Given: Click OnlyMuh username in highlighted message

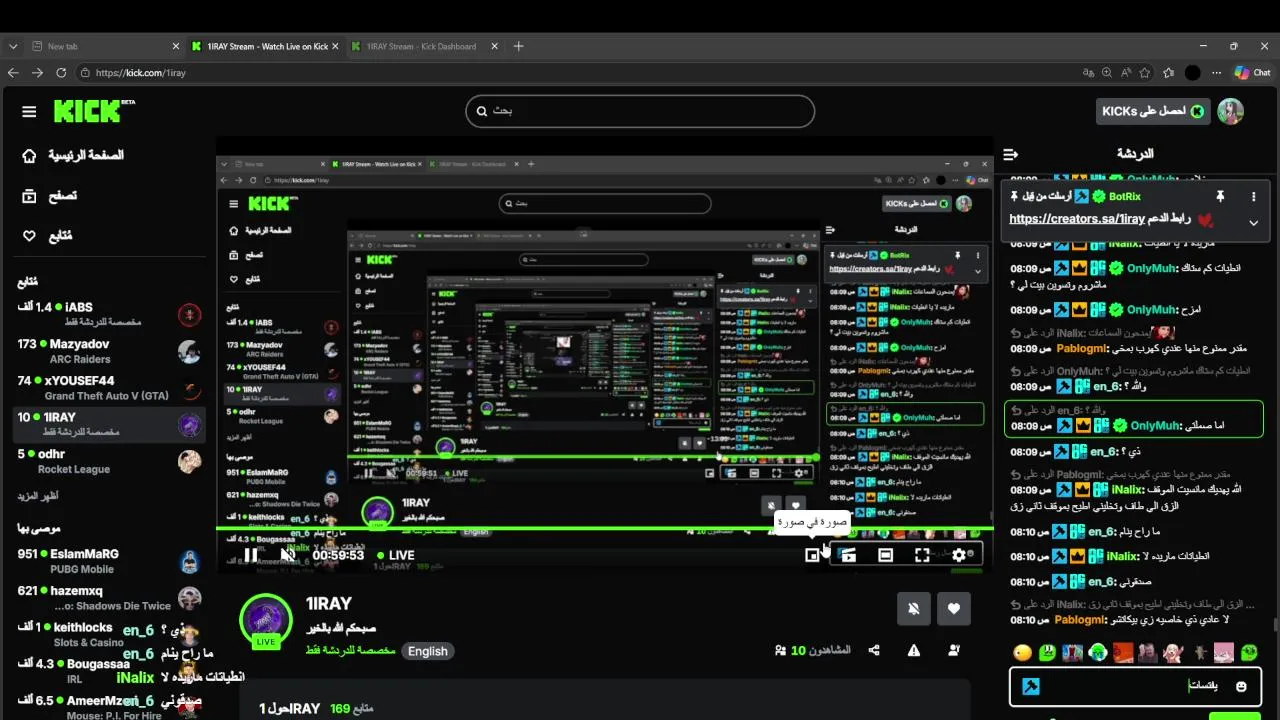Looking at the screenshot, I should pyautogui.click(x=1154, y=426).
